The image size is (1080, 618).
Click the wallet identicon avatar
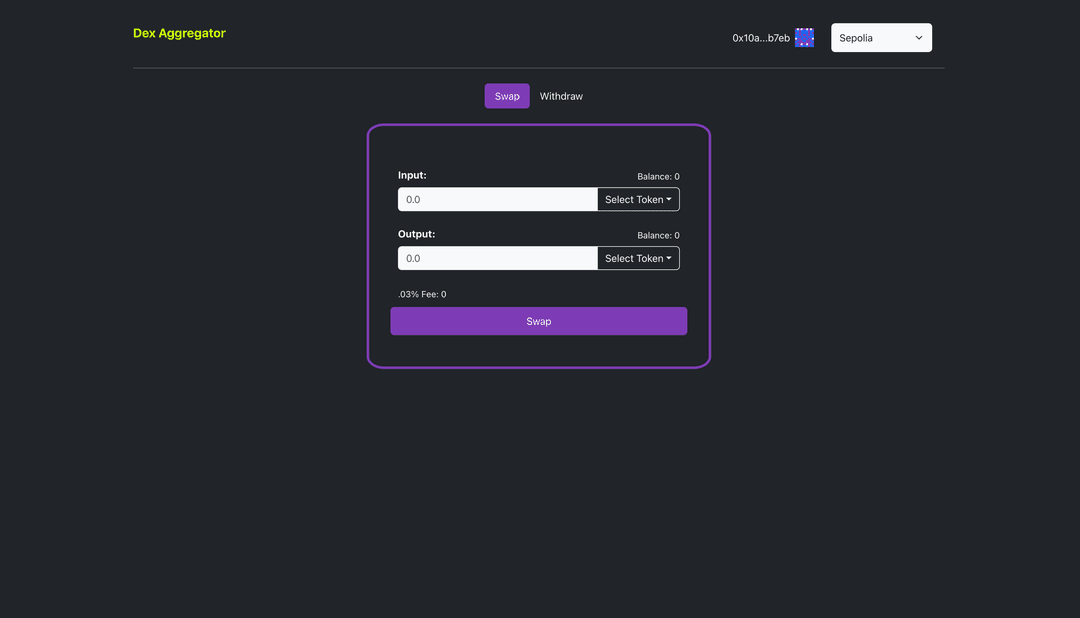coord(804,38)
